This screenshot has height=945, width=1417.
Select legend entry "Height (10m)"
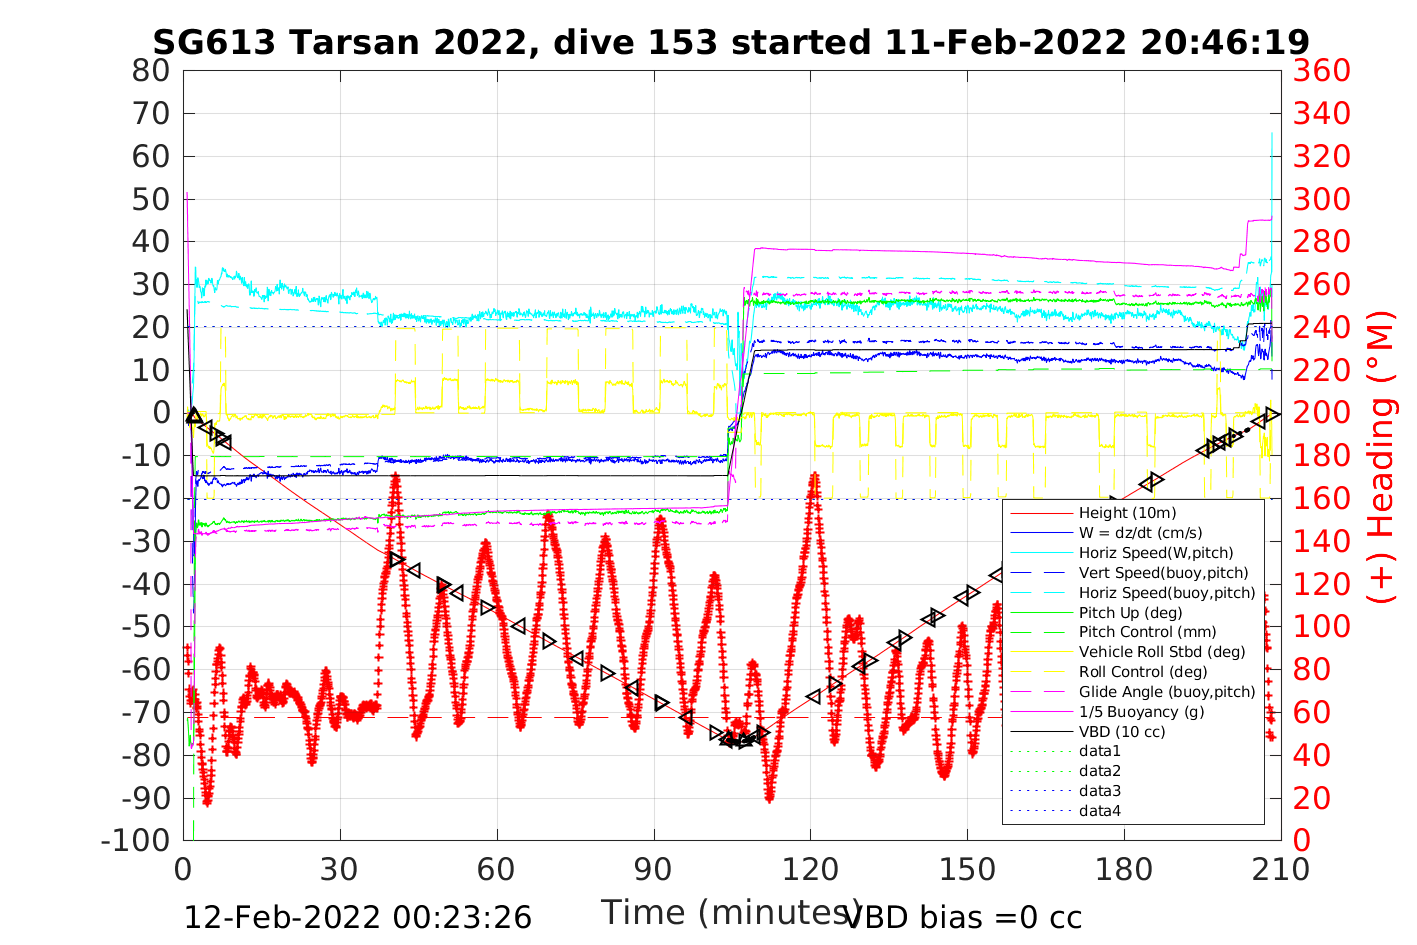[1127, 513]
